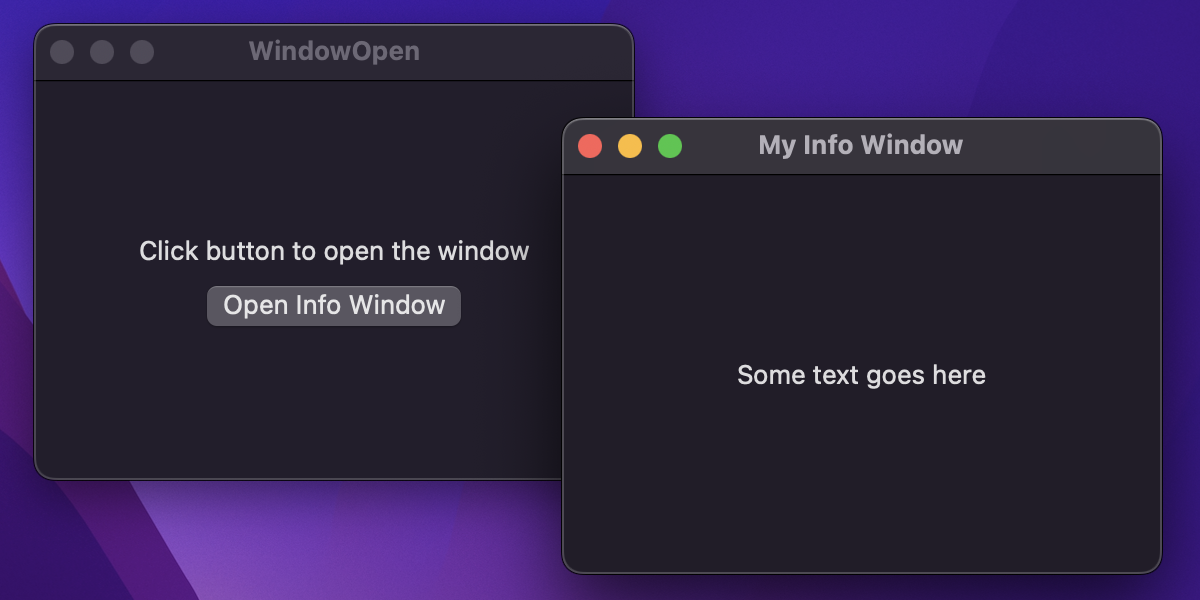The image size is (1200, 600).
Task: Click desktop wallpaper below the WindowOpen window
Action: (300, 540)
